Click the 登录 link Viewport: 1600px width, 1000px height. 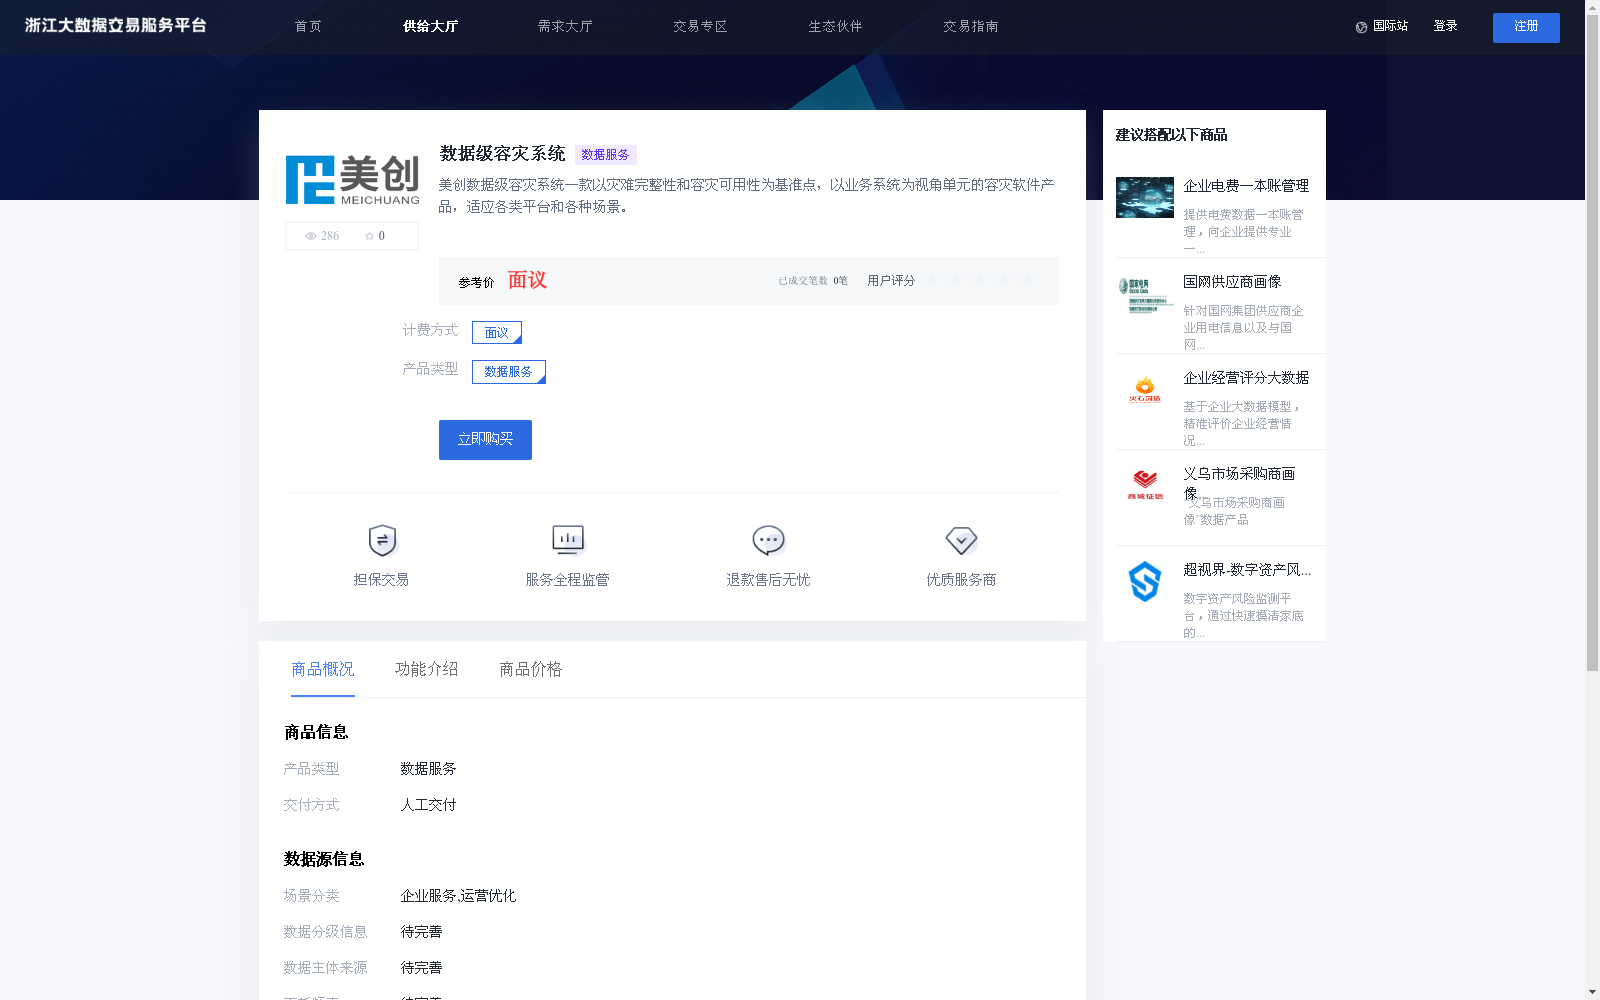tap(1445, 27)
